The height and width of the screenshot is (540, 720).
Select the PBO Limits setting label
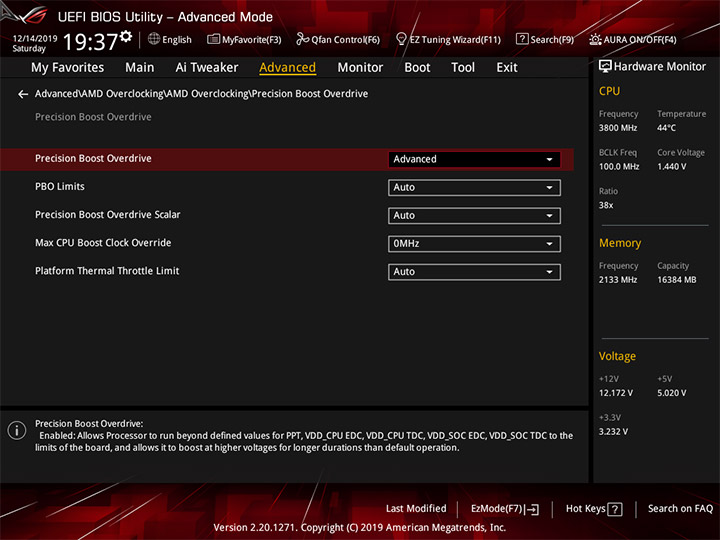(x=60, y=187)
